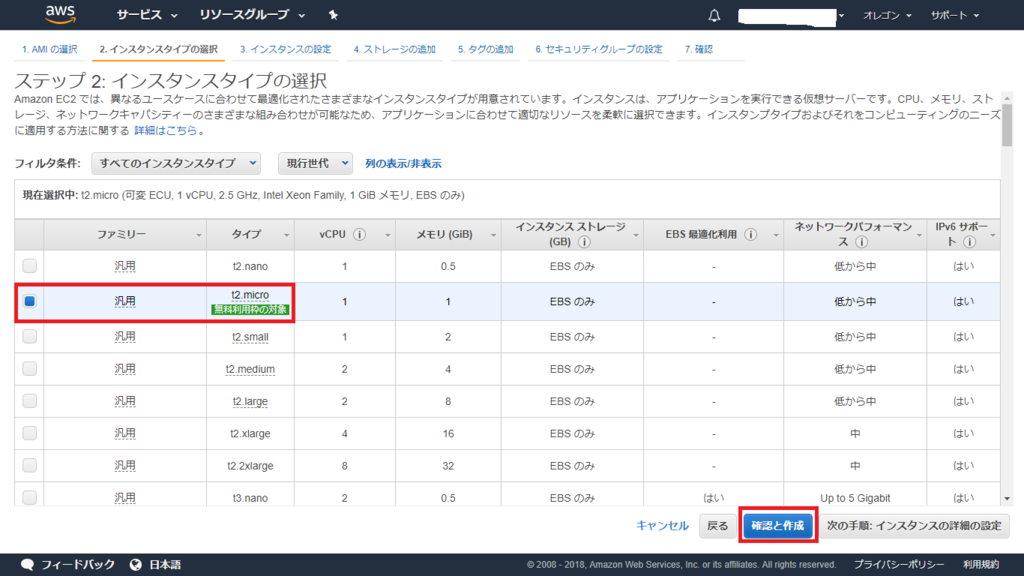Show info icon next to vCPU header

[359, 234]
